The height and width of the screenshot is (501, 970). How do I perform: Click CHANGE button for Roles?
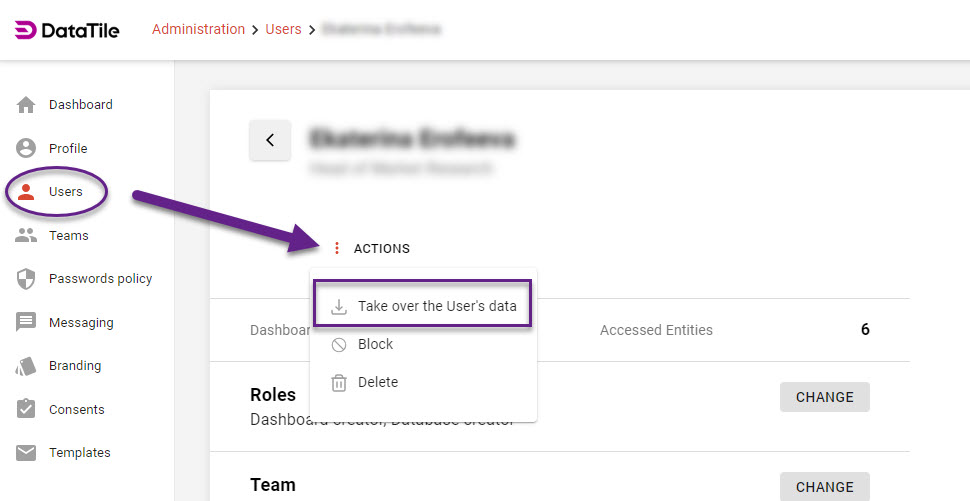824,397
